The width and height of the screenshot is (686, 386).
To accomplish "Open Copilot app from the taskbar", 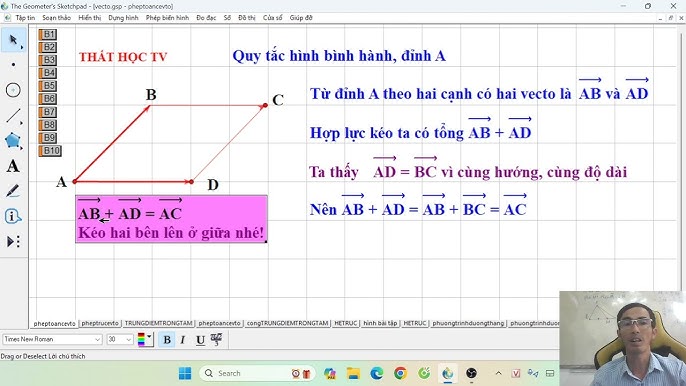I will pos(330,373).
